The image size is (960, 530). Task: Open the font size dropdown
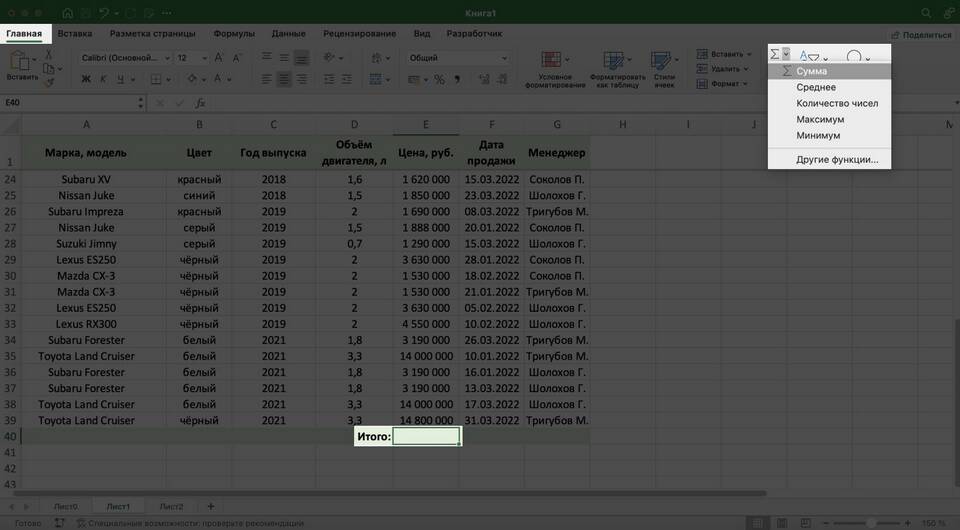191,58
